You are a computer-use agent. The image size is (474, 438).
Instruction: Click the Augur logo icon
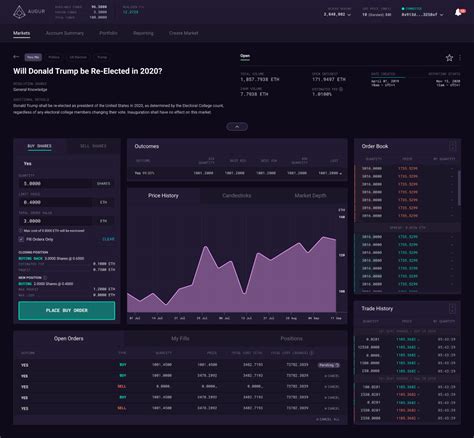(x=19, y=12)
